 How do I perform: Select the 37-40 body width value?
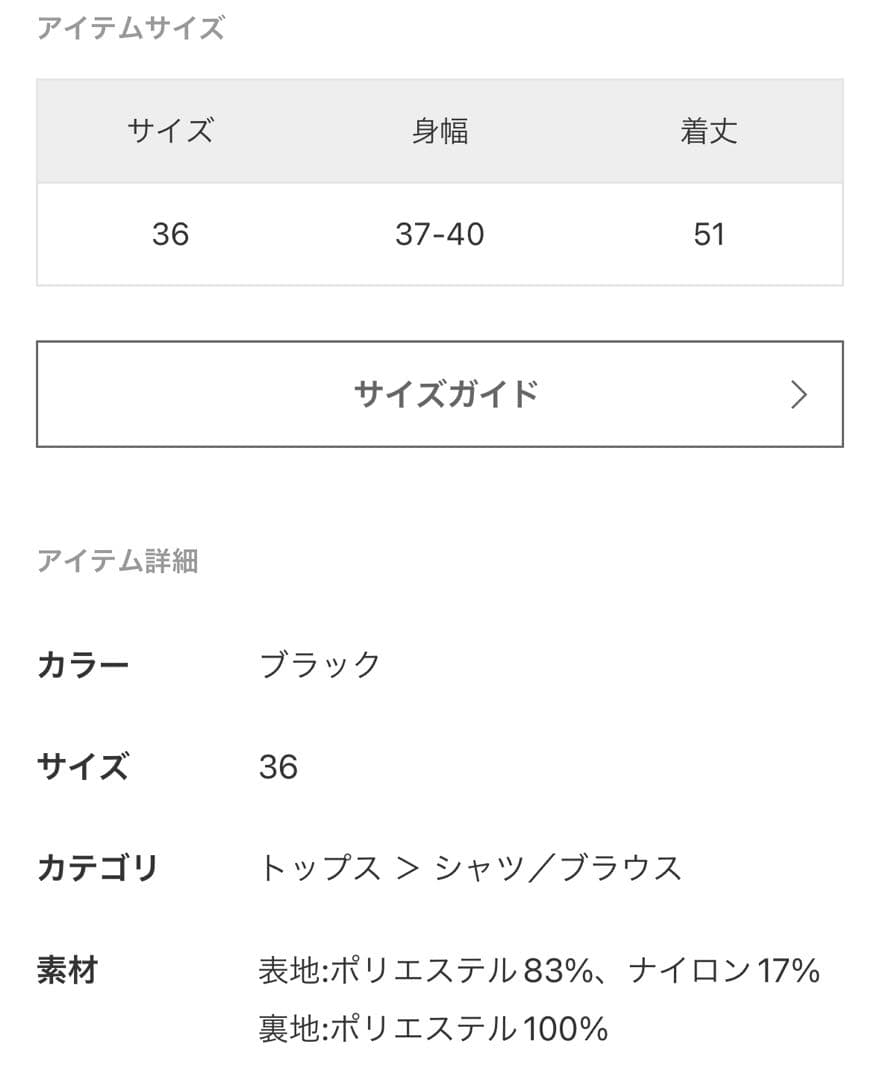pyautogui.click(x=440, y=234)
